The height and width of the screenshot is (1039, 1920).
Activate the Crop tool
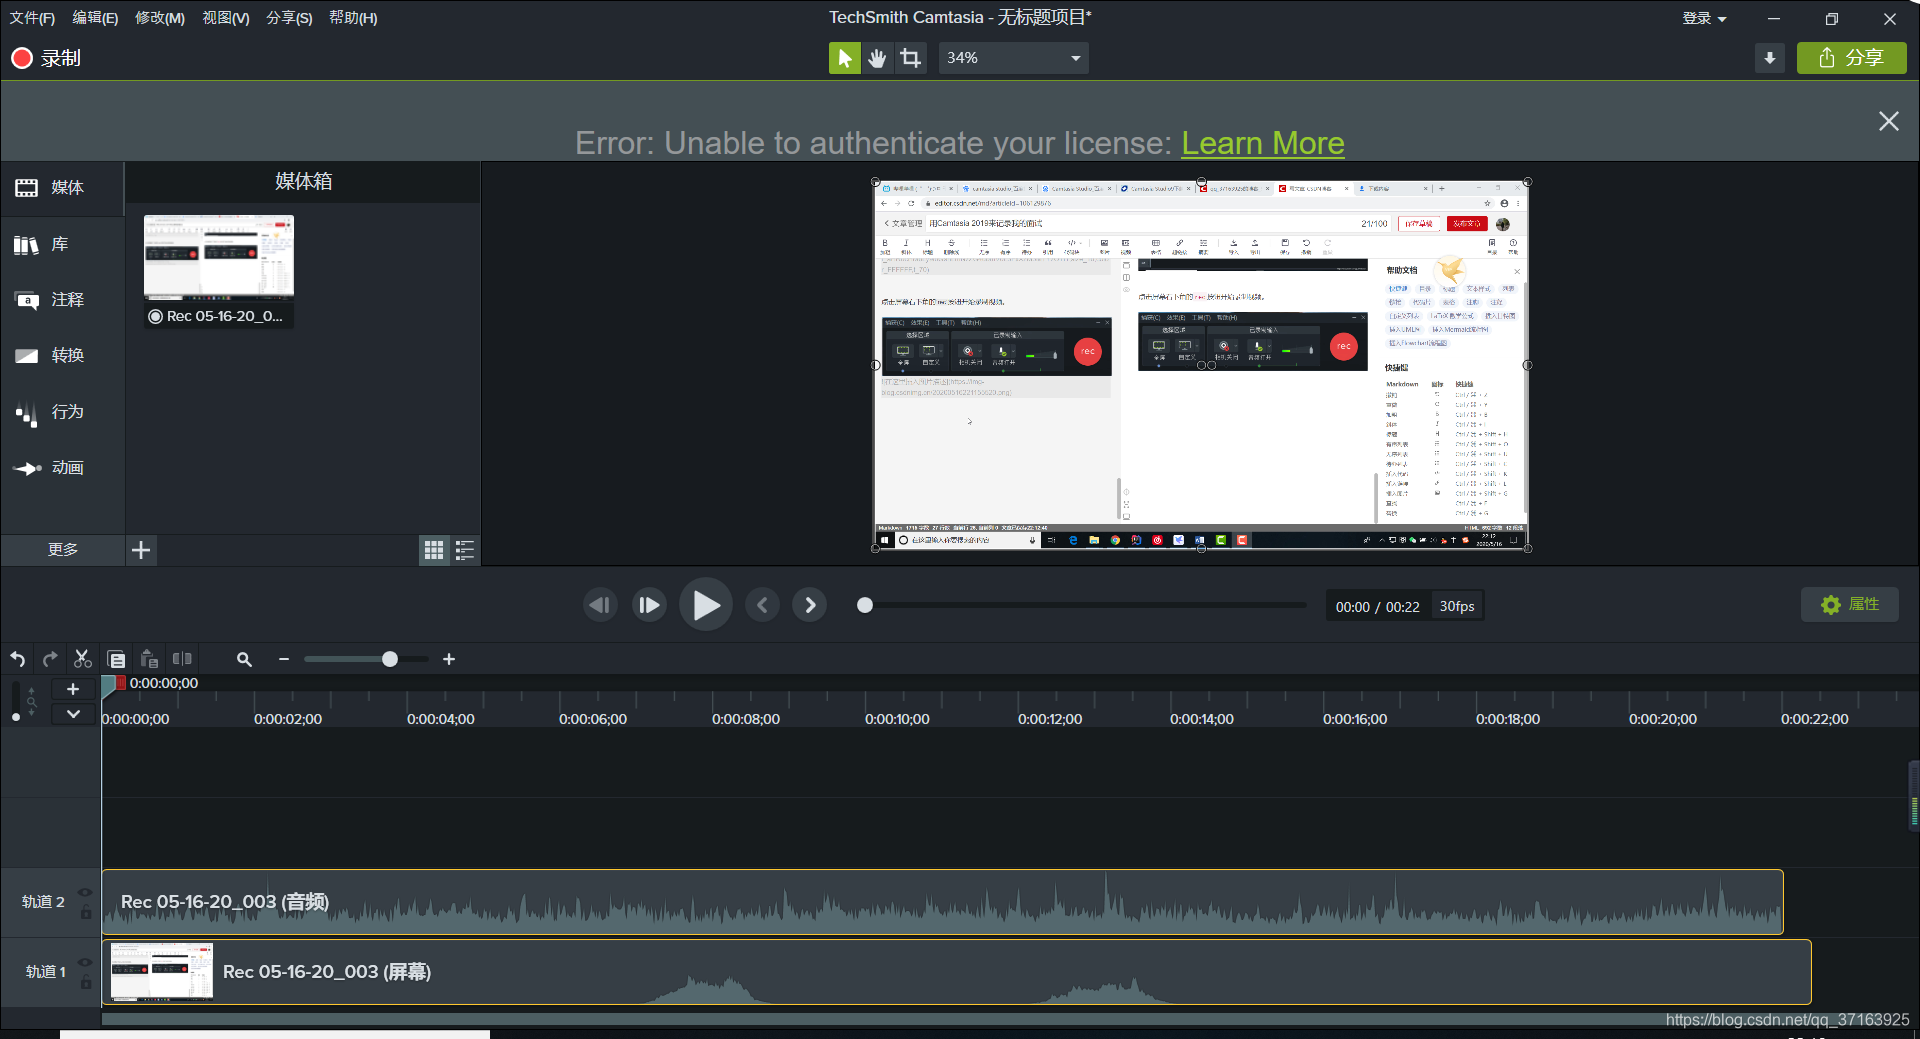click(x=910, y=58)
